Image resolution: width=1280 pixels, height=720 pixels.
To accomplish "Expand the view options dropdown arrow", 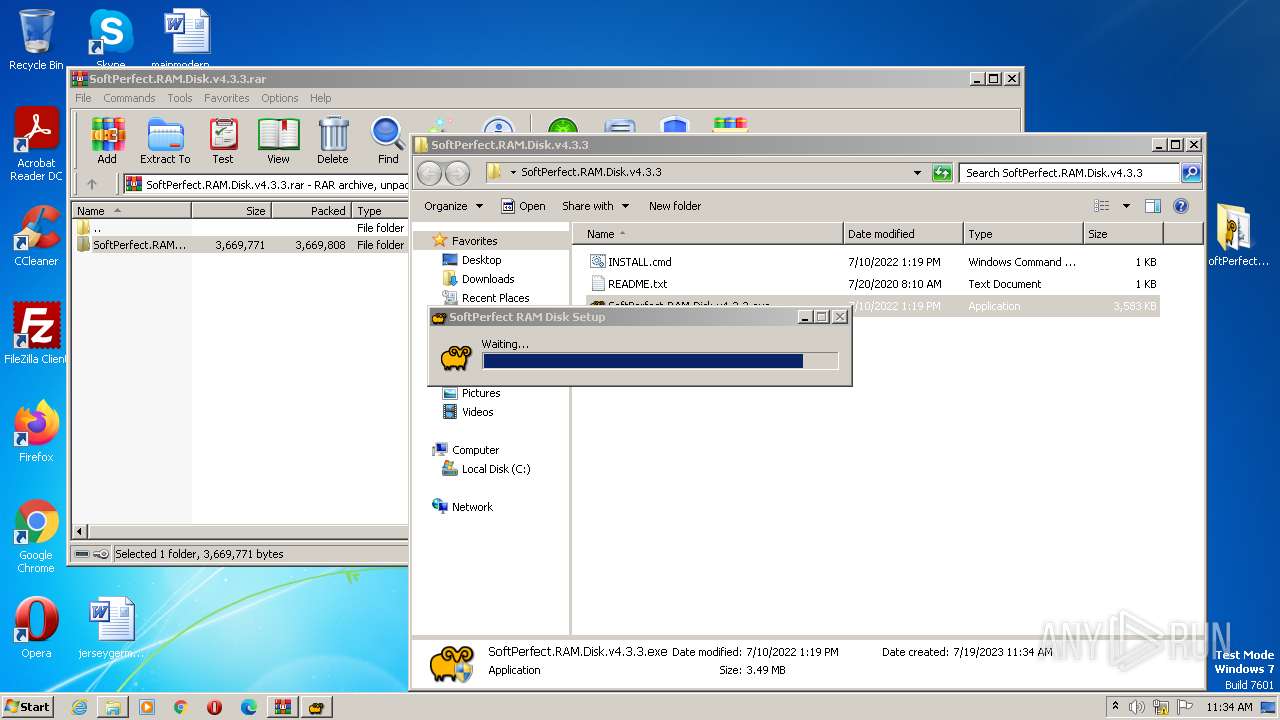I will [1126, 206].
